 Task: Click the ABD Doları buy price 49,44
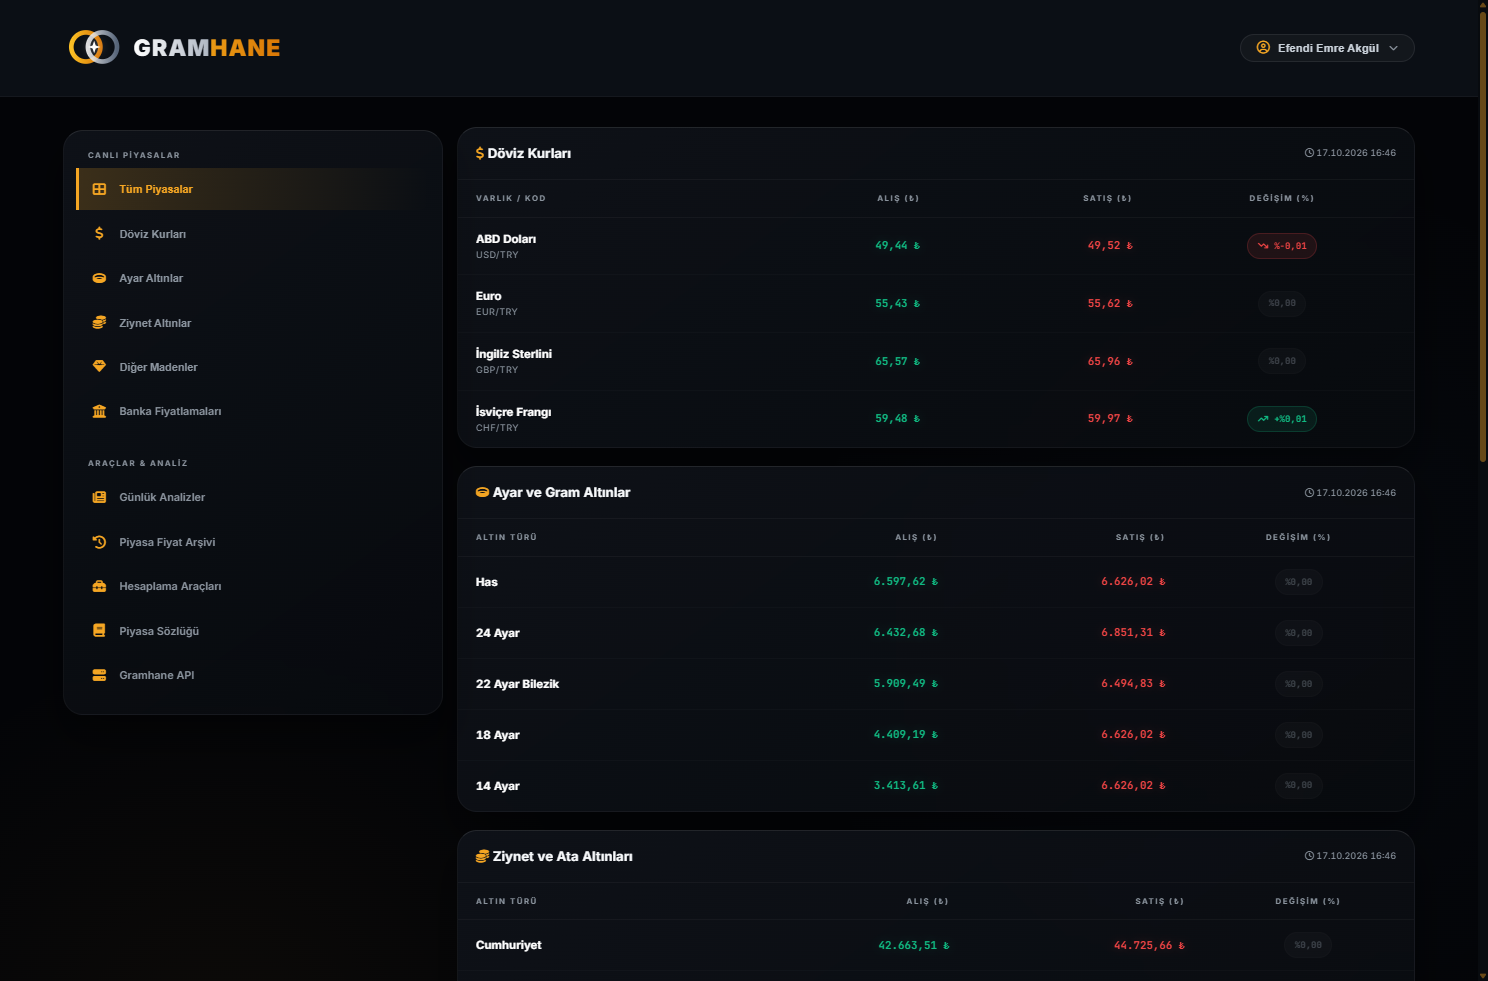(897, 246)
